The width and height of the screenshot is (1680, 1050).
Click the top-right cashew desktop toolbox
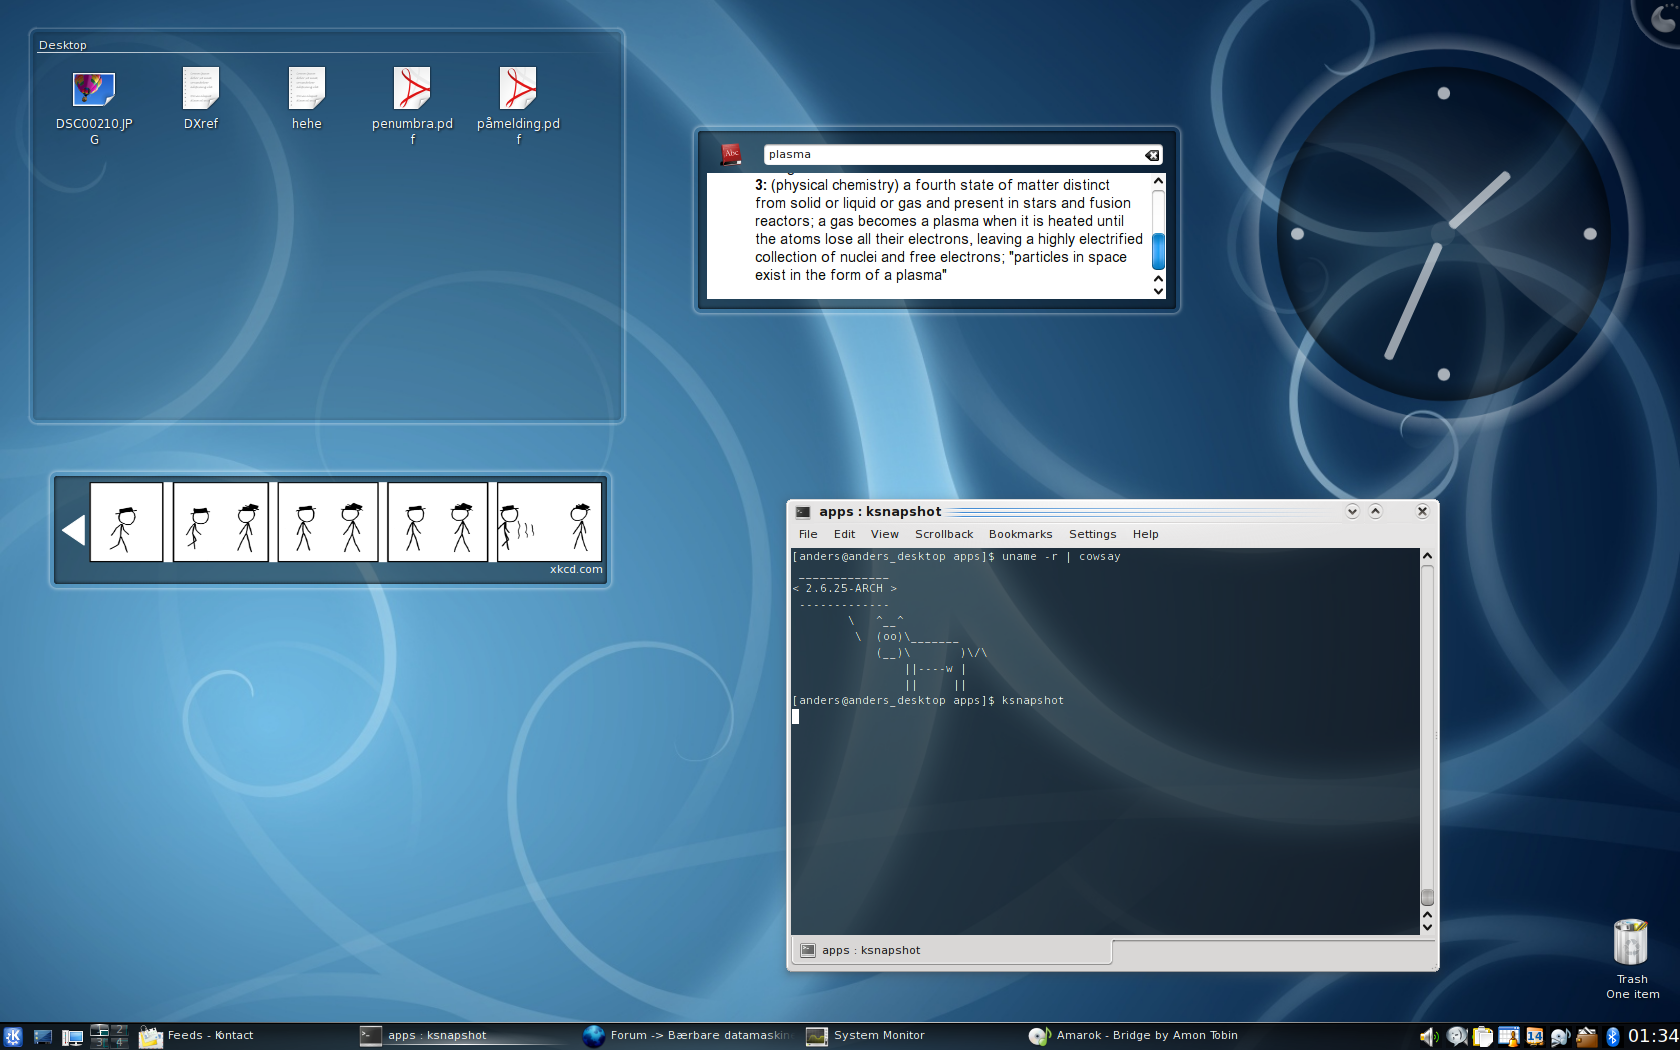[1660, 18]
